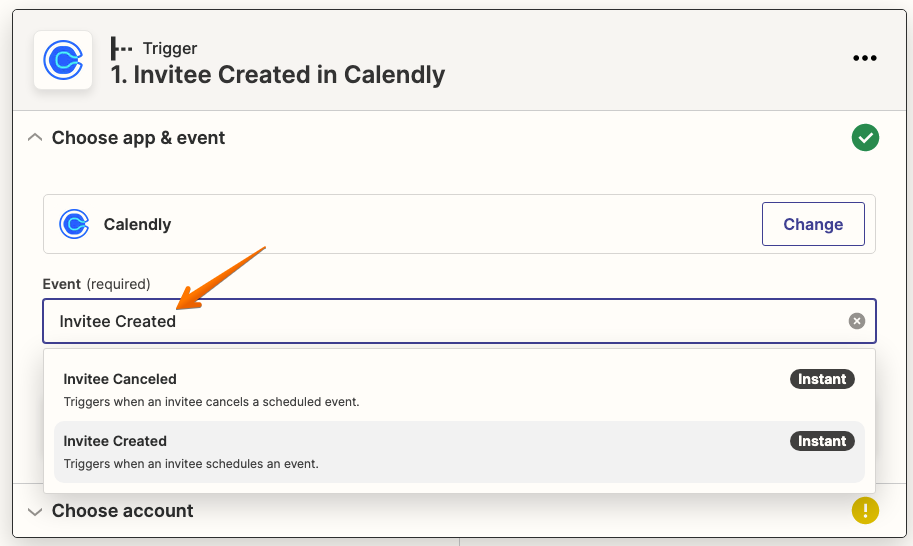Click the green completed checkmark icon

pos(865,137)
